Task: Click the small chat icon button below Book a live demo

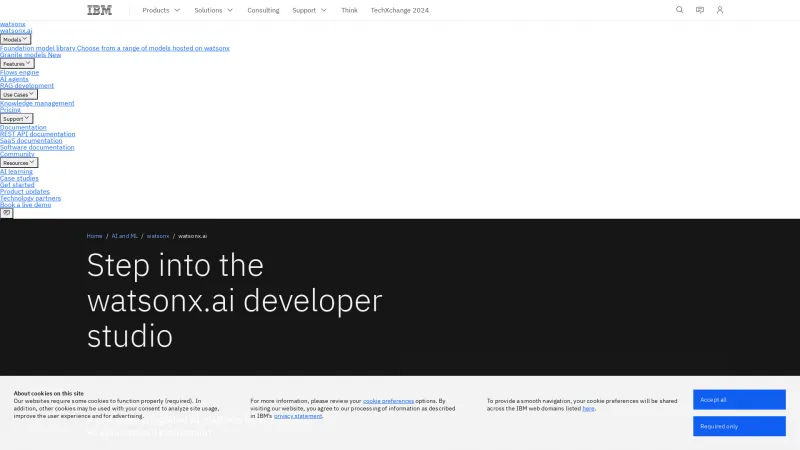Action: point(6,213)
